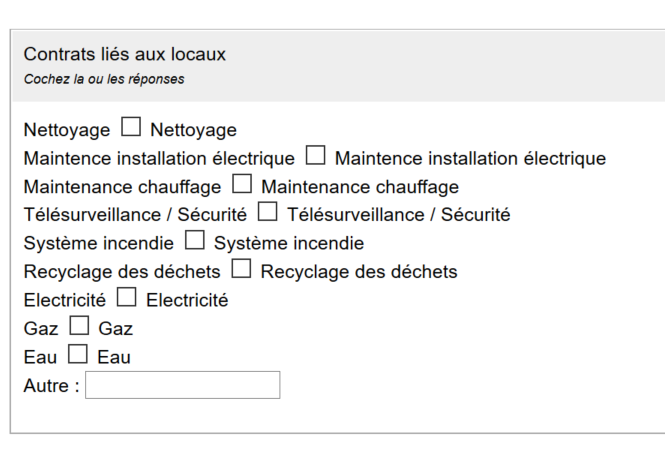Image resolution: width=665 pixels, height=450 pixels.
Task: Toggle the Système incendie checkbox
Action: click(195, 240)
